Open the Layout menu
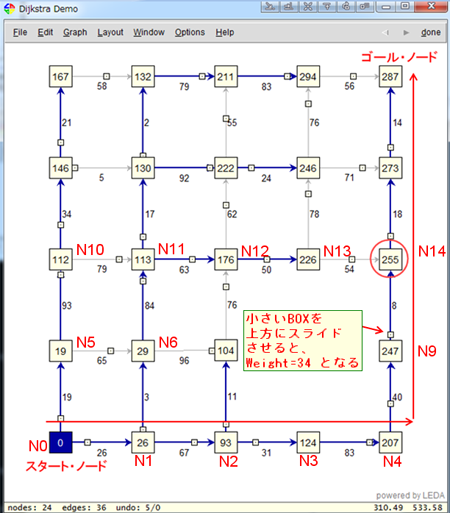450x513 pixels. (110, 32)
